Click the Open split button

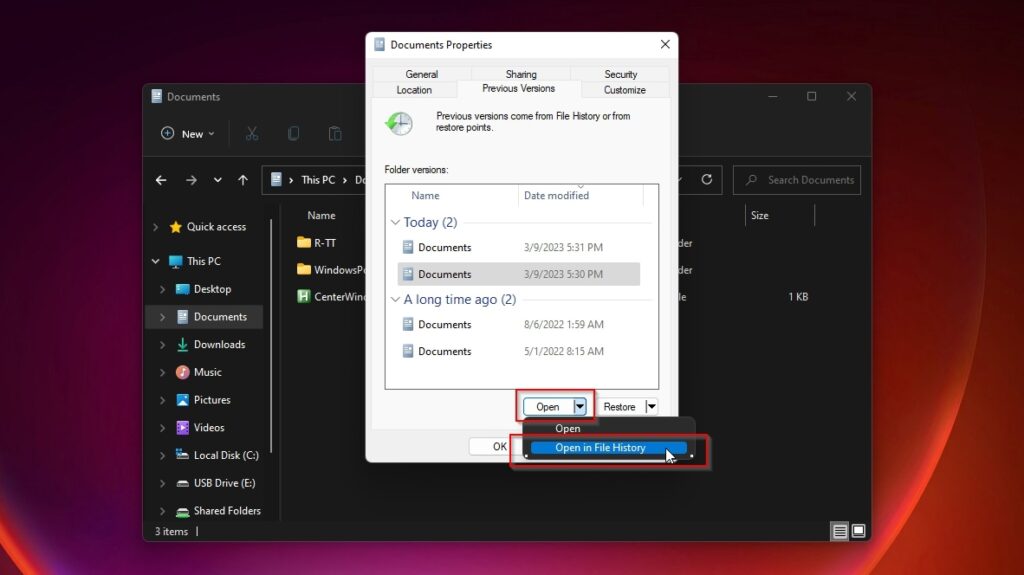coord(548,406)
